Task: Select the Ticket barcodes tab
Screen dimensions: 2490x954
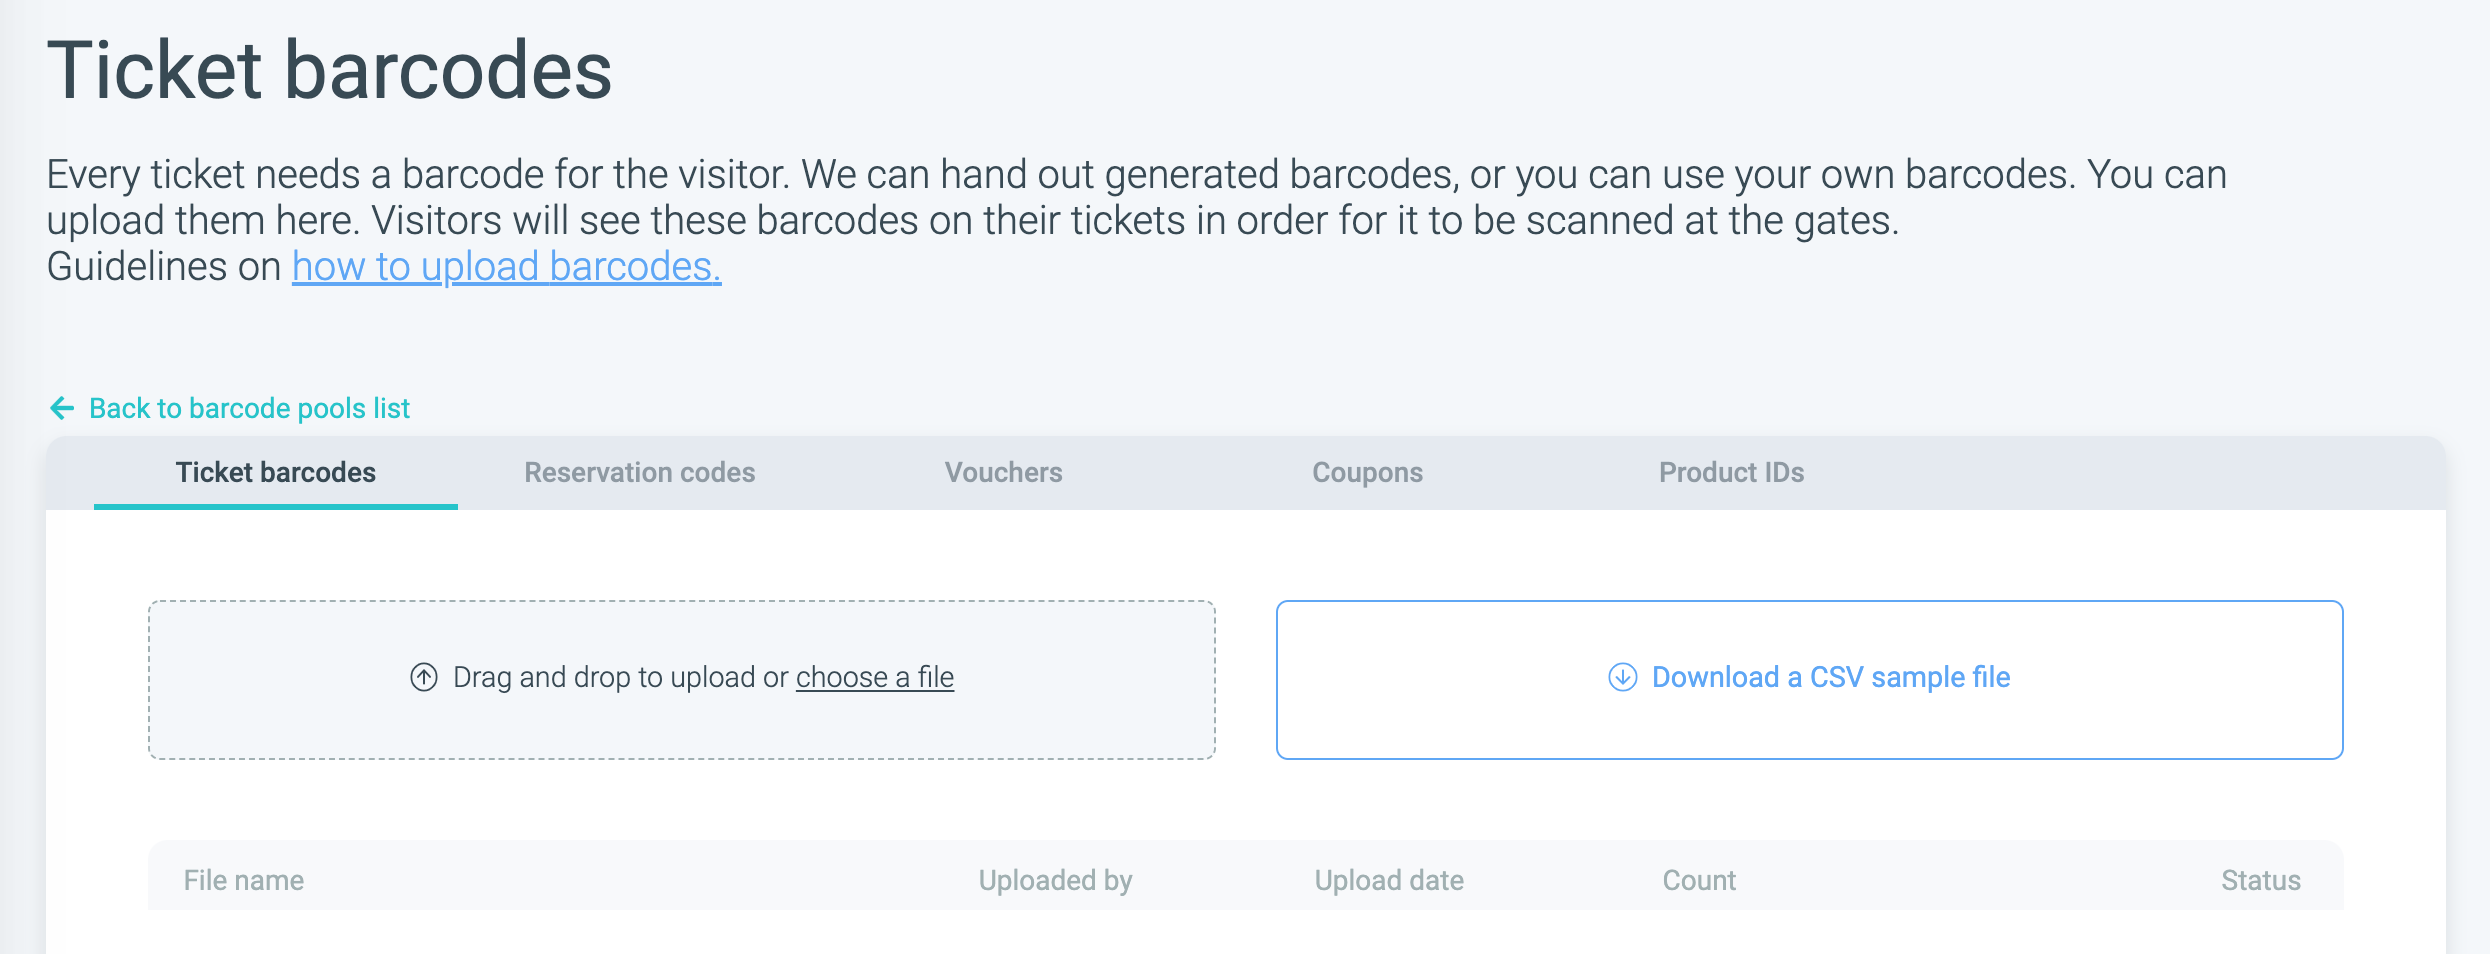Action: [276, 472]
